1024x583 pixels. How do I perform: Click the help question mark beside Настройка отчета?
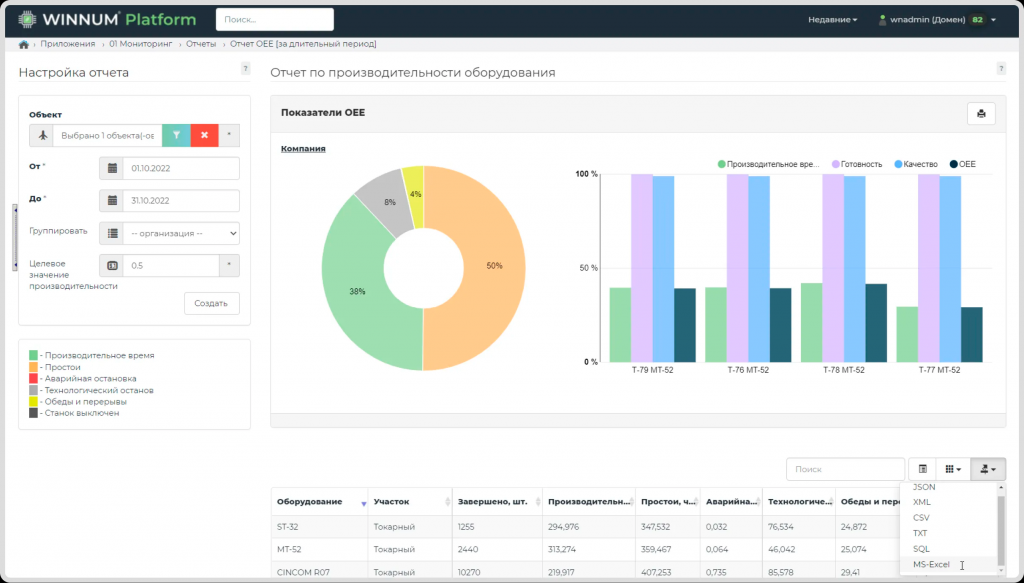(246, 69)
